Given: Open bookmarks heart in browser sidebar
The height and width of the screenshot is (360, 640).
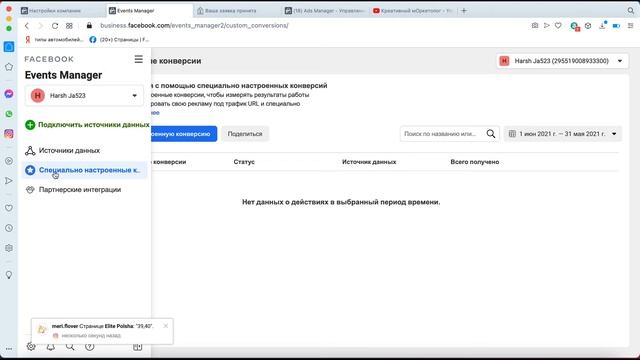Looking at the screenshot, I should [9, 208].
